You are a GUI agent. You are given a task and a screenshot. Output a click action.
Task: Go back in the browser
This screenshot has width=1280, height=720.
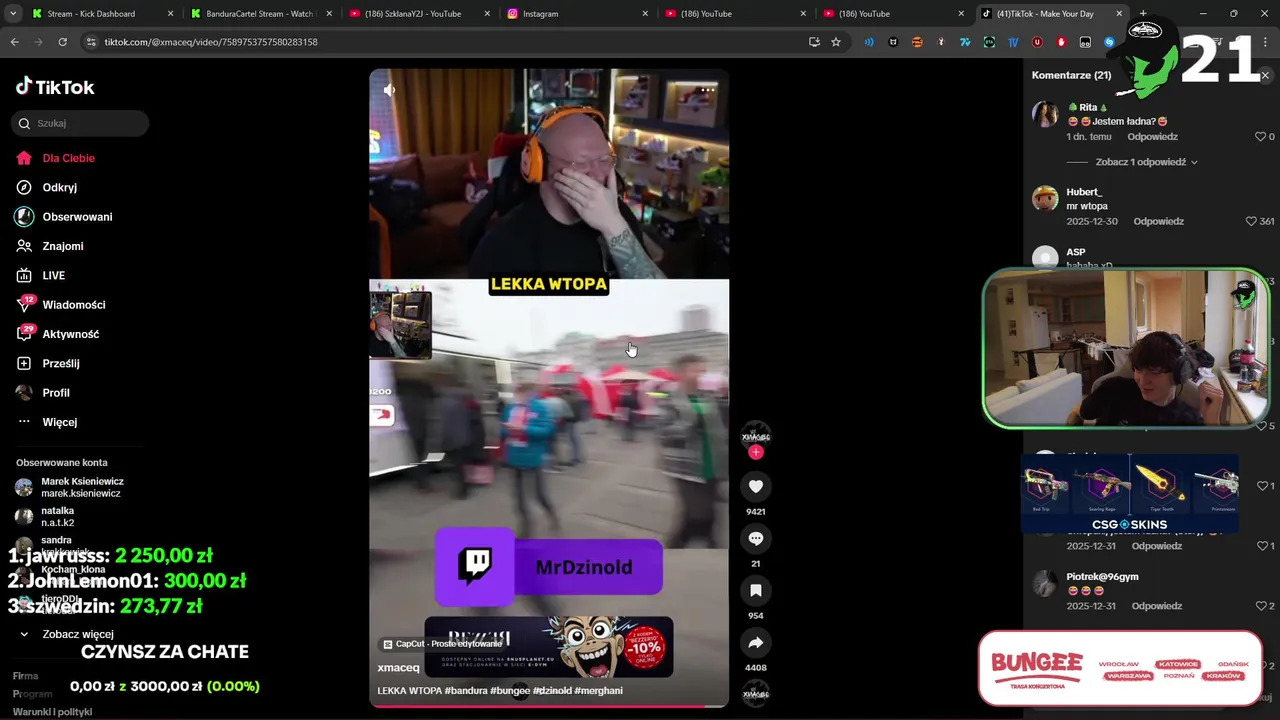14,42
